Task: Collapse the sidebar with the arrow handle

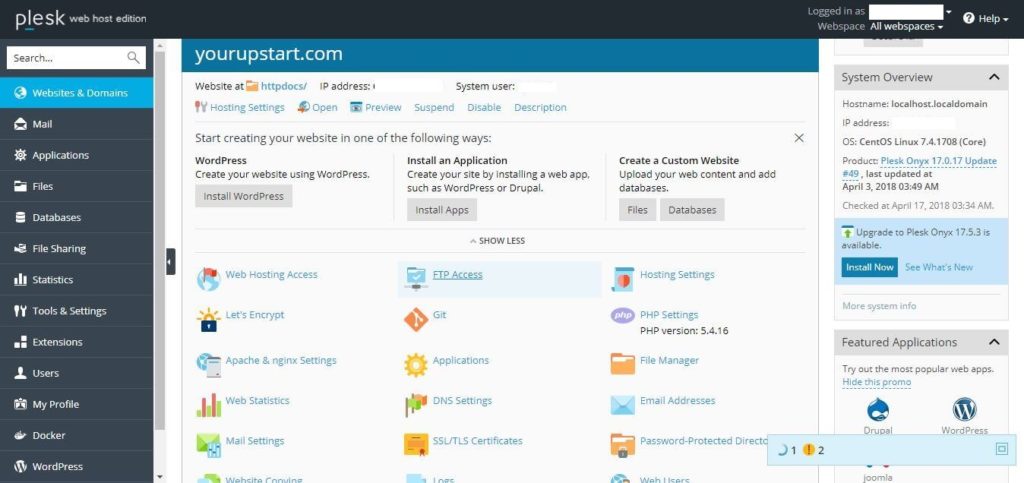Action: (x=170, y=262)
